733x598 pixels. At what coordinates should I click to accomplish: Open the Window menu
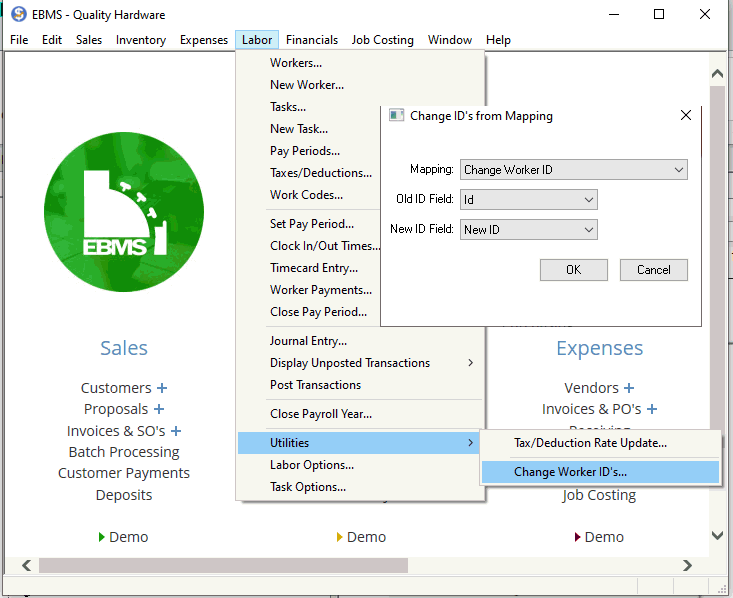pyautogui.click(x=450, y=40)
